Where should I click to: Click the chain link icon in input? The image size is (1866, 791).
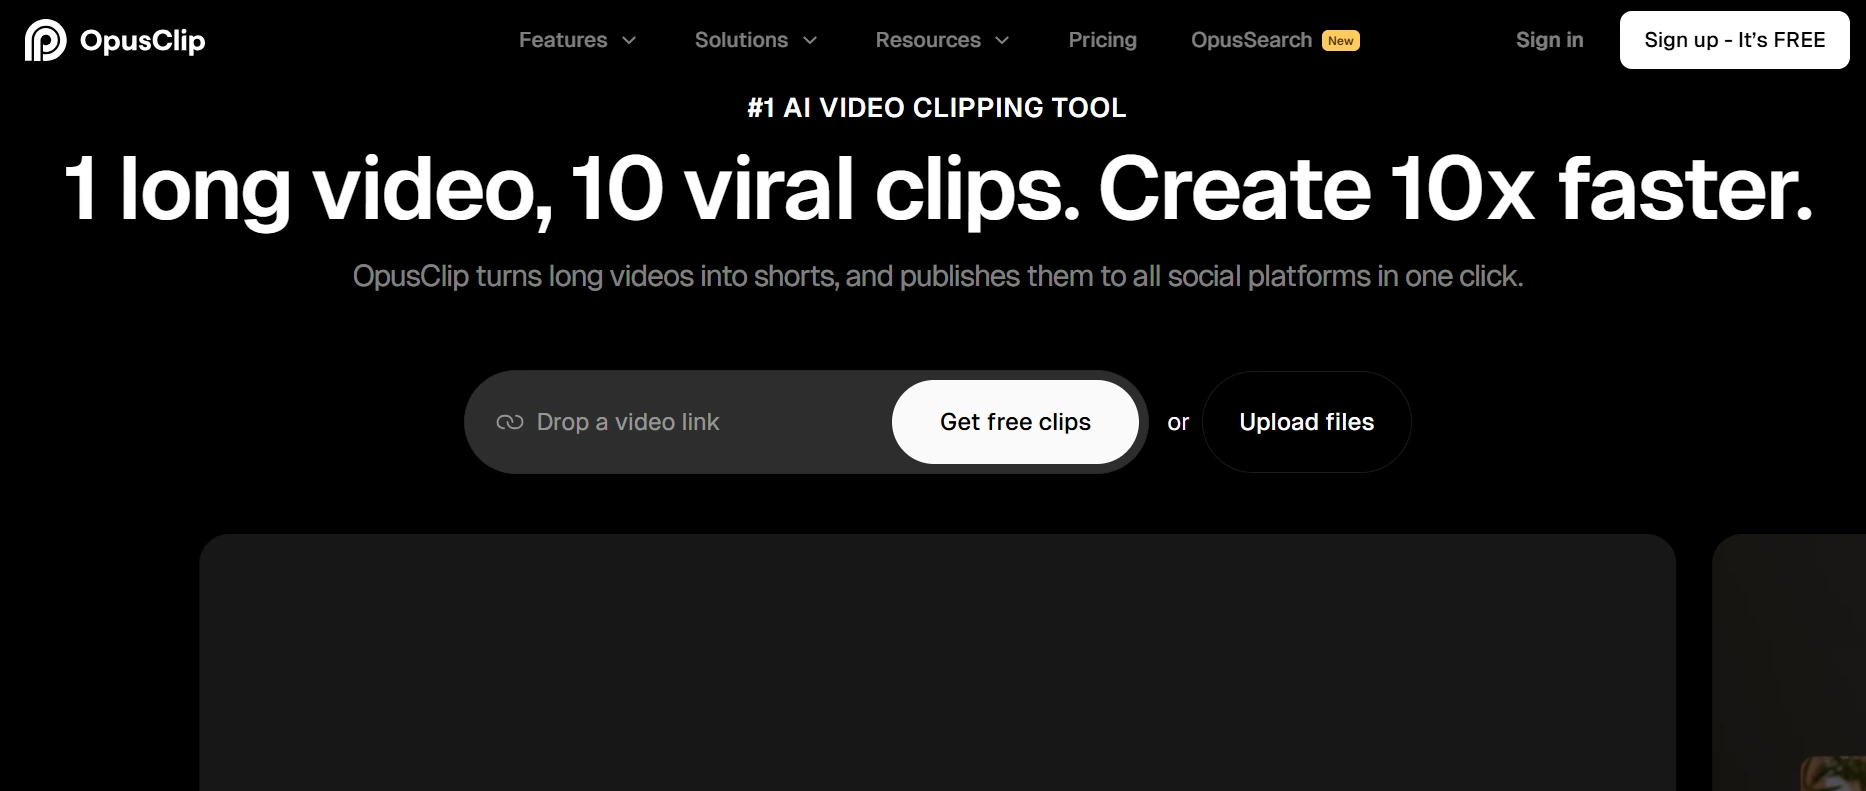[x=510, y=422]
